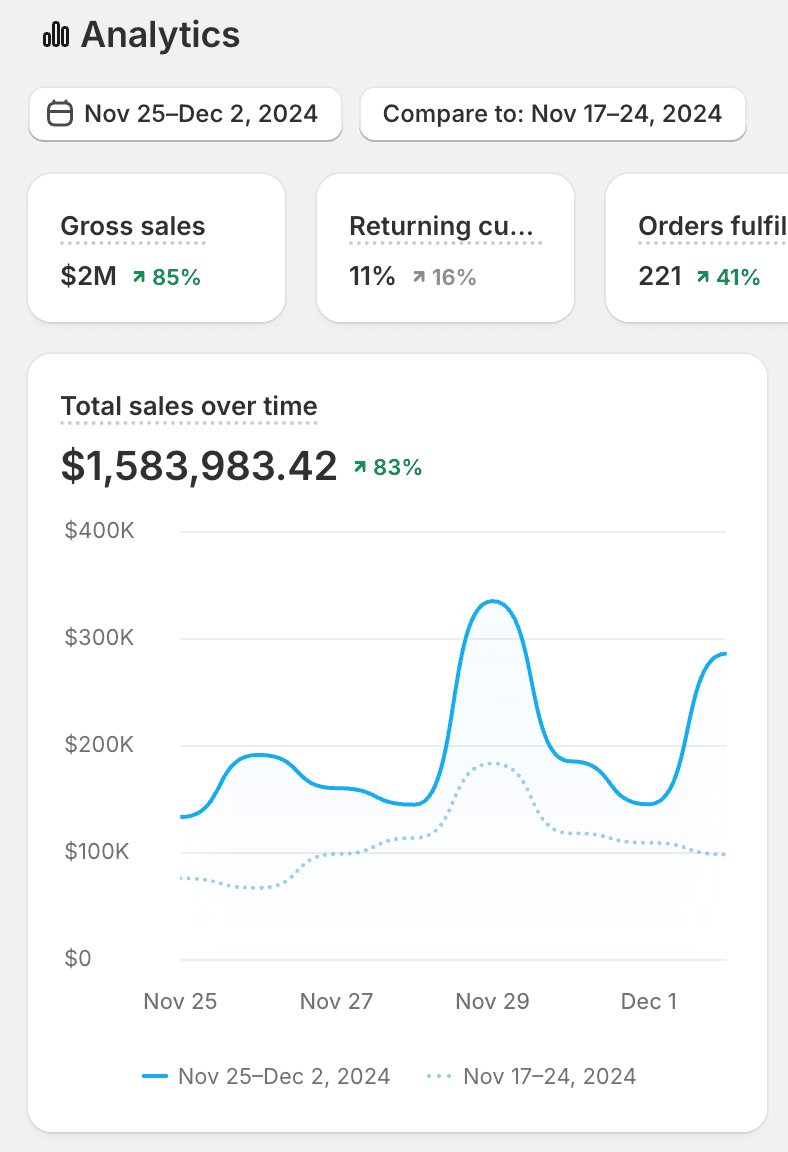The image size is (788, 1152).
Task: Click the Analytics bar chart icon
Action: coord(56,36)
